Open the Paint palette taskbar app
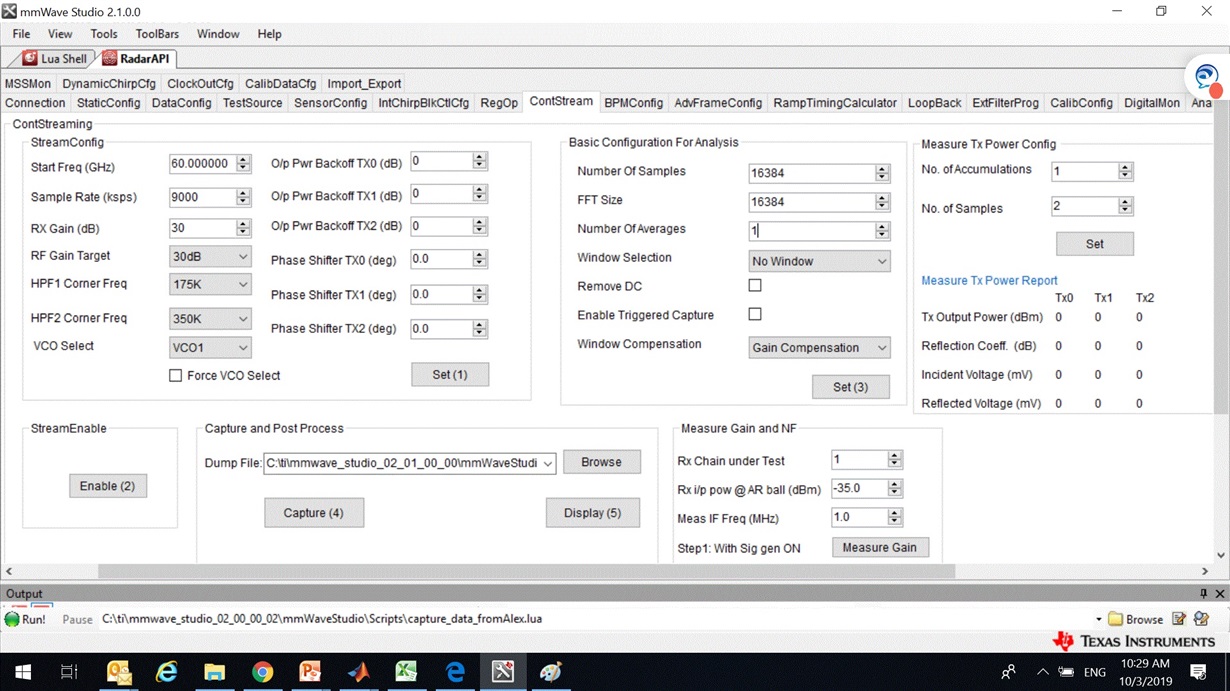The image size is (1230, 691). pyautogui.click(x=551, y=672)
